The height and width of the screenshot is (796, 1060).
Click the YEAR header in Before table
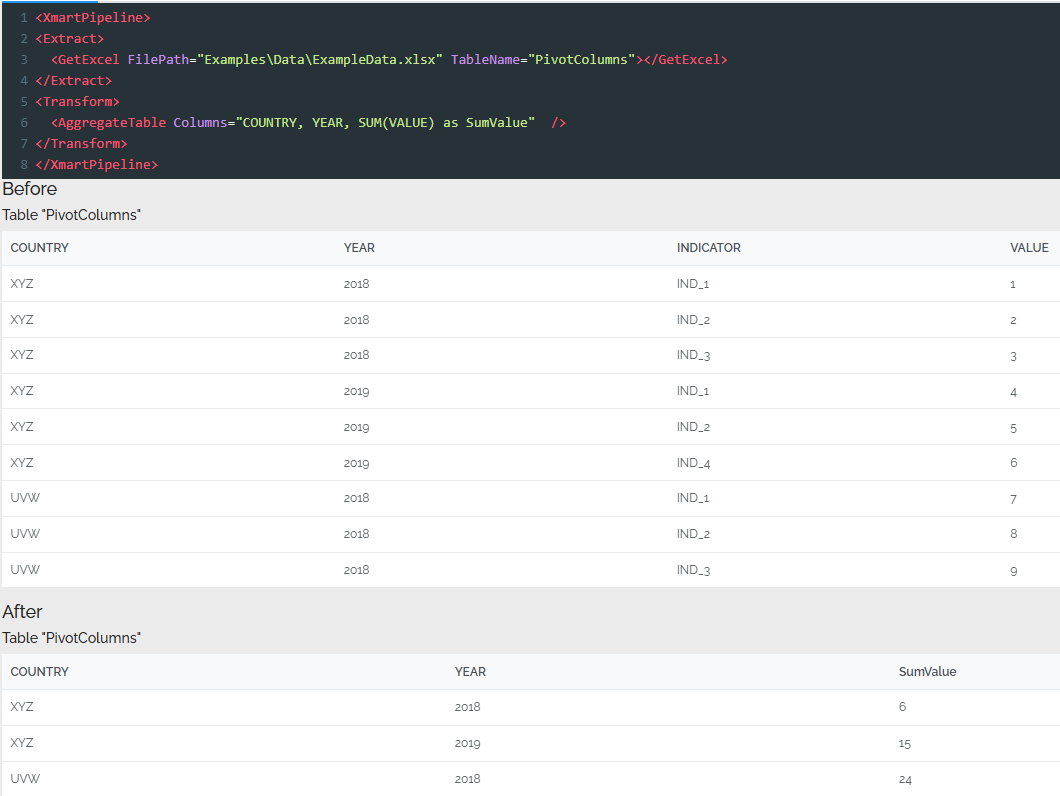click(359, 248)
